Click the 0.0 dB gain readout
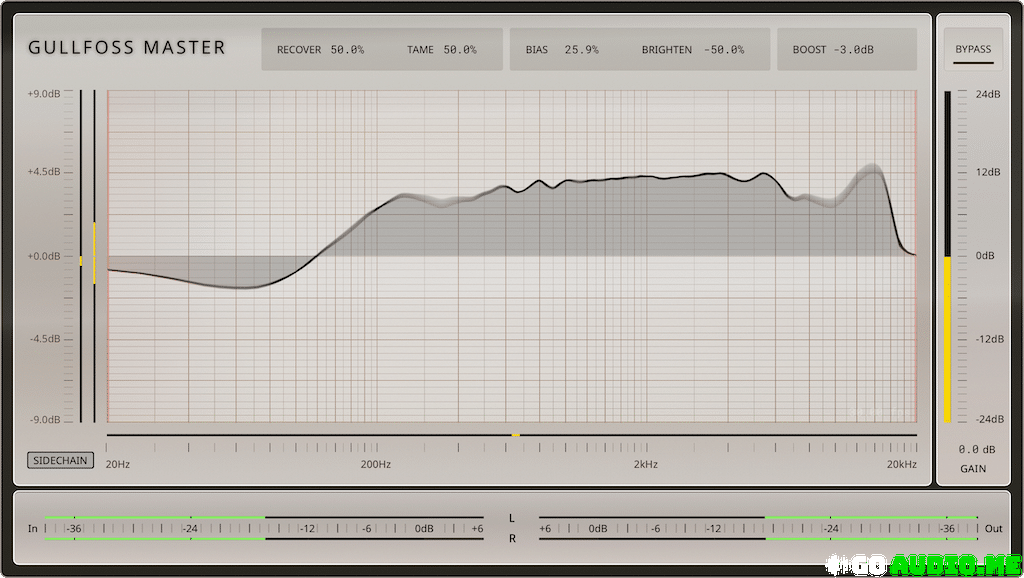This screenshot has height=578, width=1024. pos(976,450)
